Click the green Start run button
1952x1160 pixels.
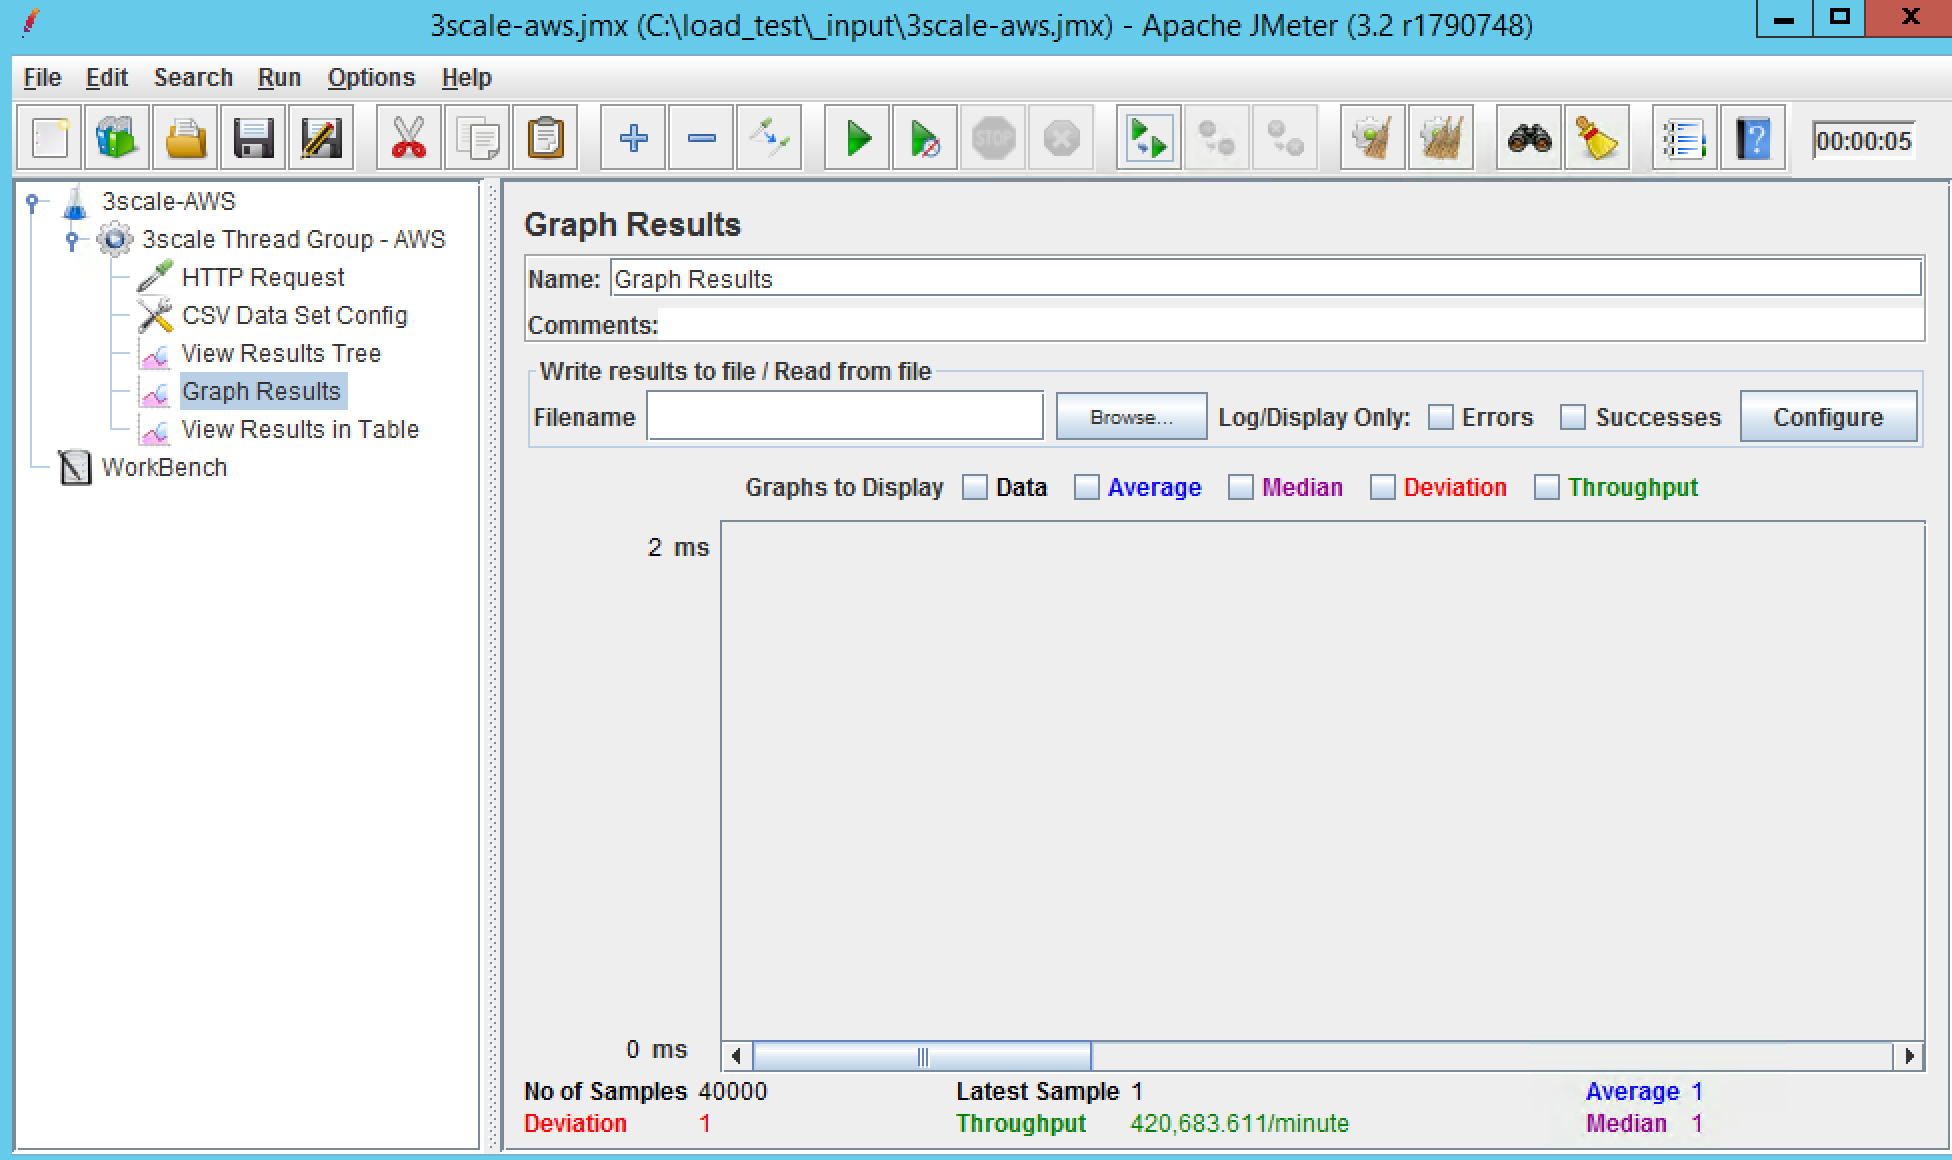(x=857, y=138)
